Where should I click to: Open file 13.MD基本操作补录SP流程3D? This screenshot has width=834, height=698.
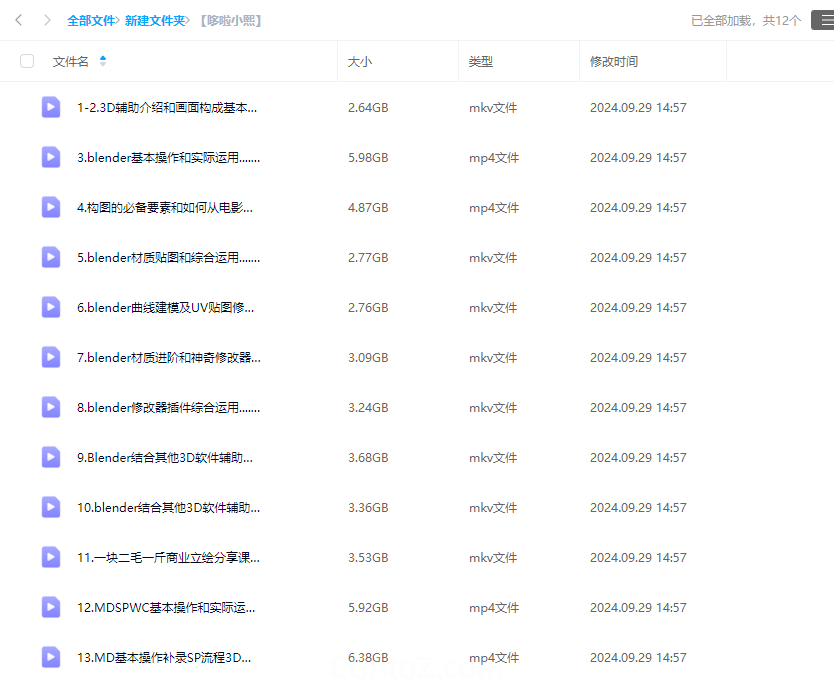click(x=164, y=657)
